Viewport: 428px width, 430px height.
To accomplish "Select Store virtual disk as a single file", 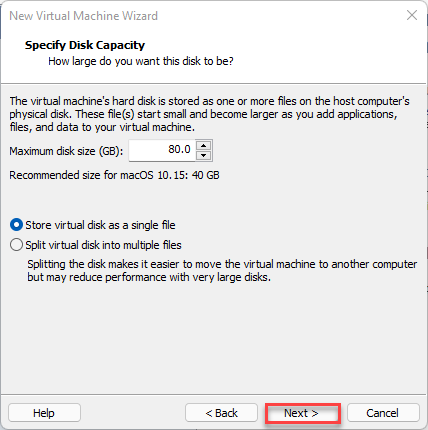I will point(16,225).
